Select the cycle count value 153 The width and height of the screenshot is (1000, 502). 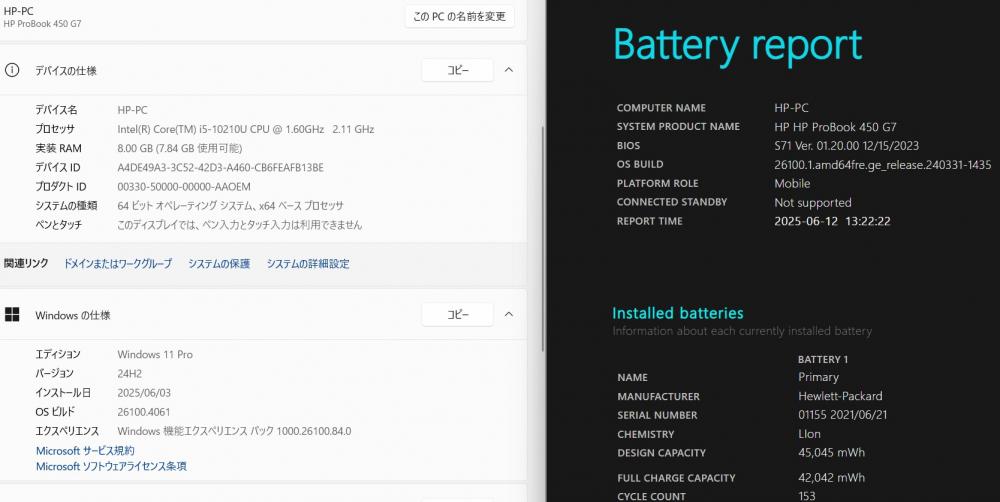point(807,496)
